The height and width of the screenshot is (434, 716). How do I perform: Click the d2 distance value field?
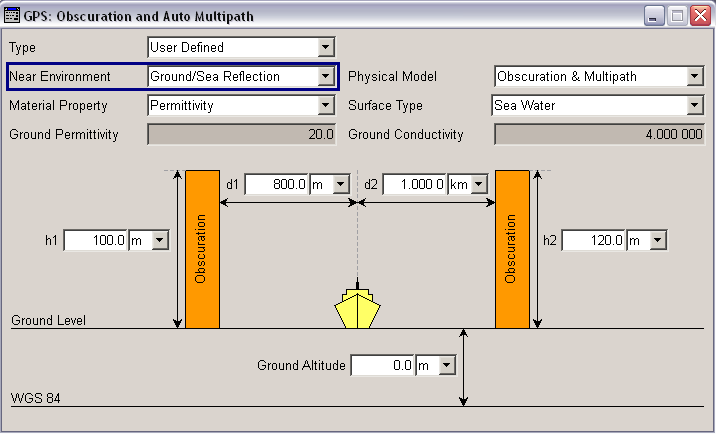click(x=414, y=184)
